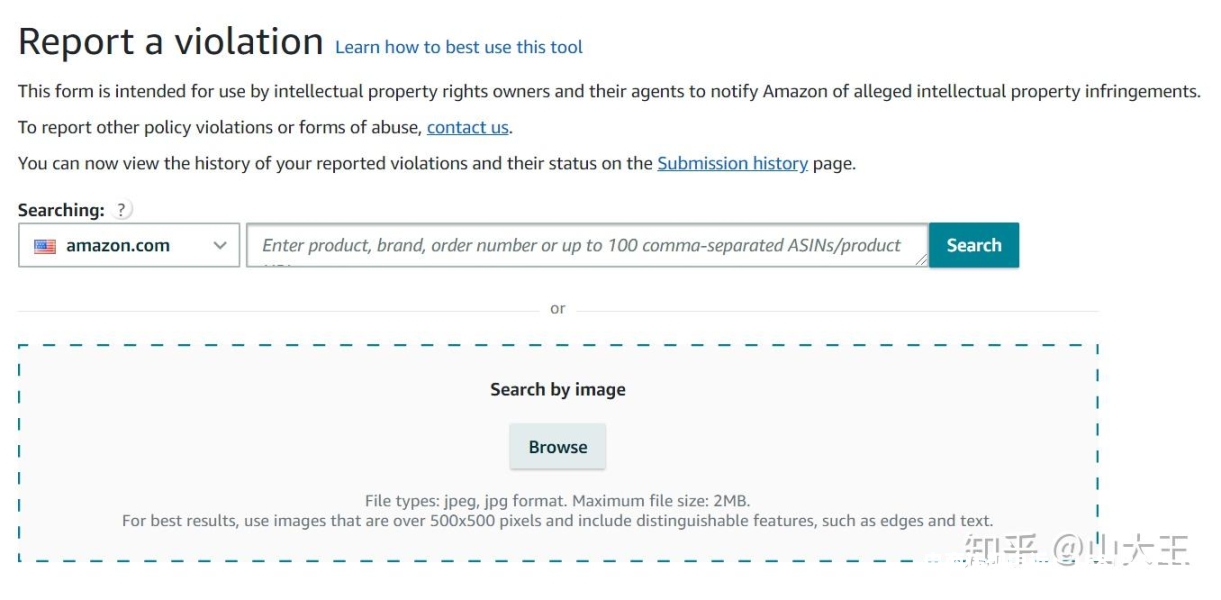
Task: Click the question mark help icon beside Searching
Action: coord(121,210)
